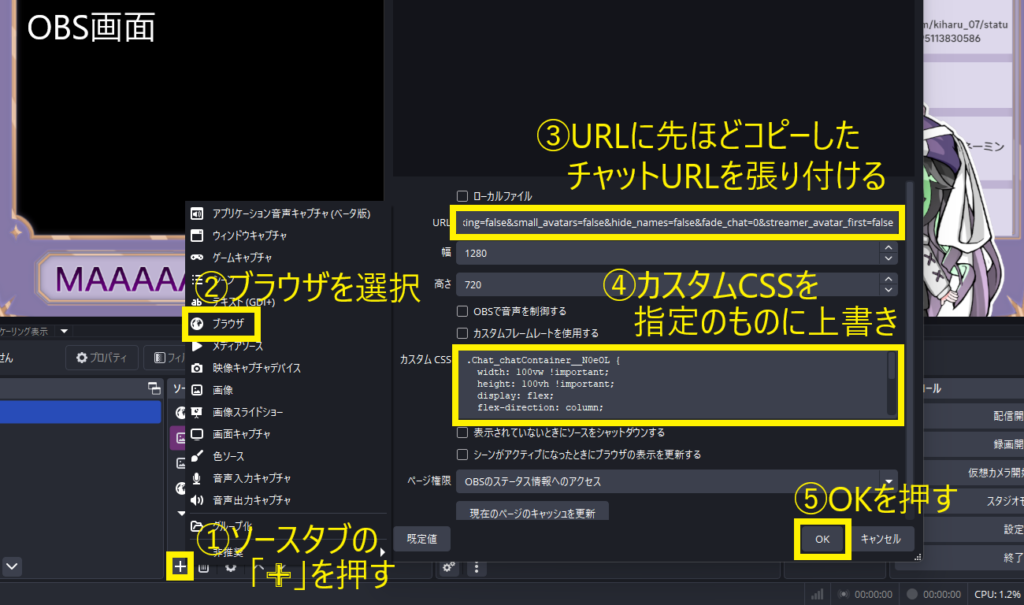Viewport: 1024px width, 605px height.
Task: Click the OK button
Action: [x=822, y=539]
